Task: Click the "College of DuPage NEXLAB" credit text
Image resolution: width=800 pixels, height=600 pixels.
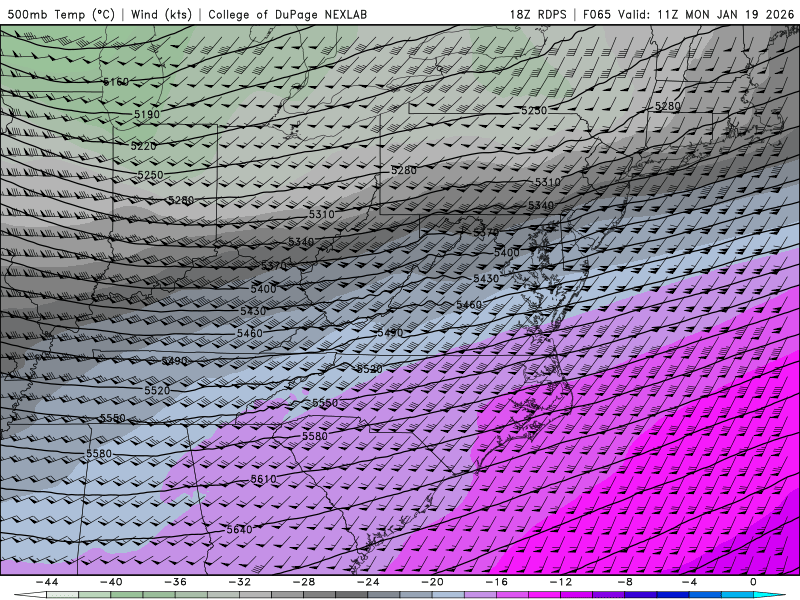Action: coord(287,14)
